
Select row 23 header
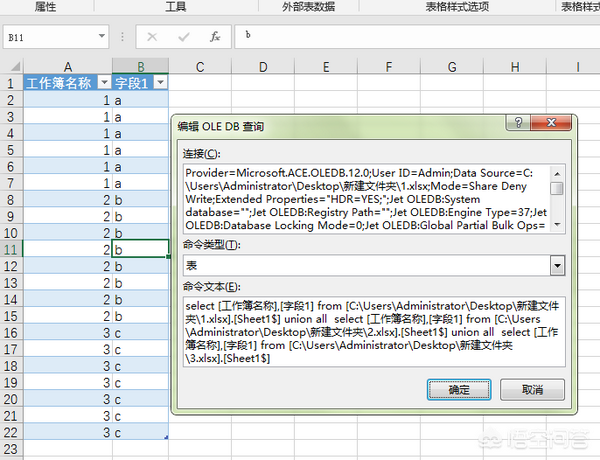[x=11, y=449]
